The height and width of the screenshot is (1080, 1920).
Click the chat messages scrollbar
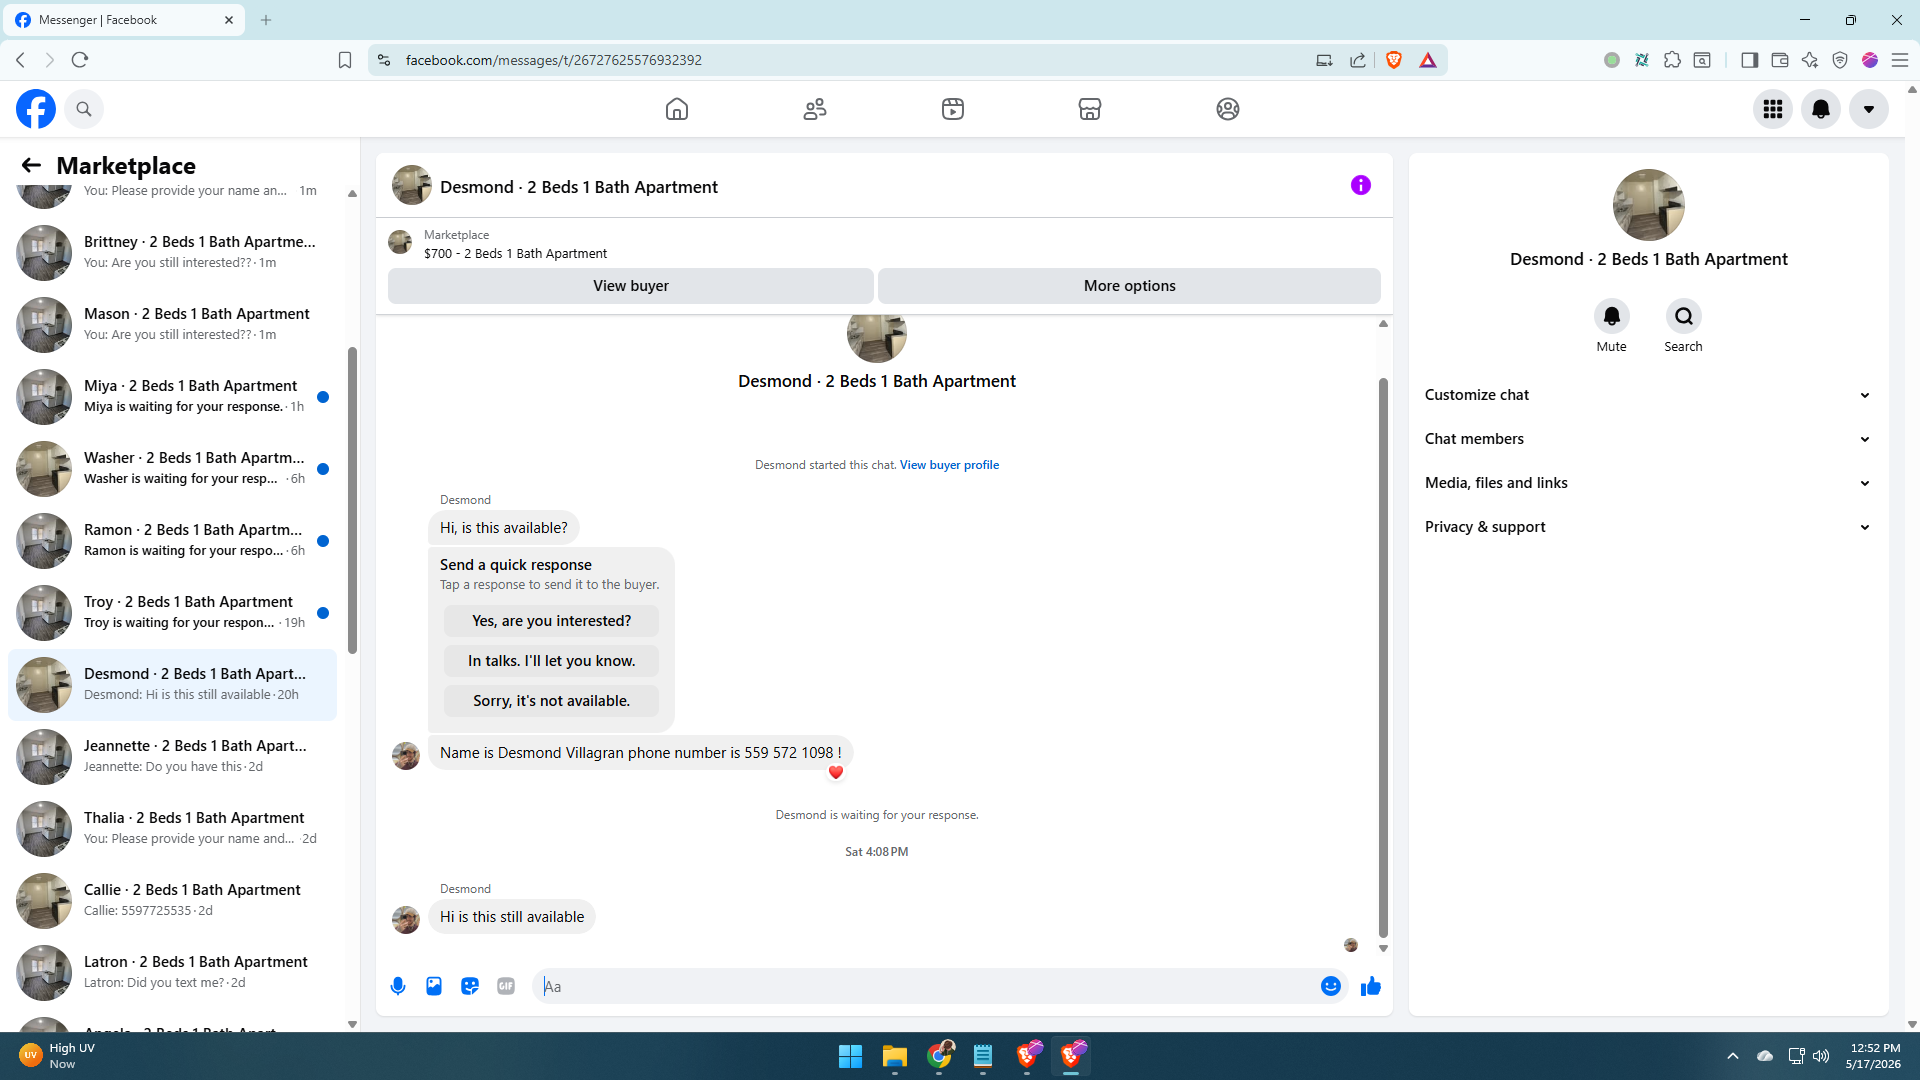point(1383,657)
